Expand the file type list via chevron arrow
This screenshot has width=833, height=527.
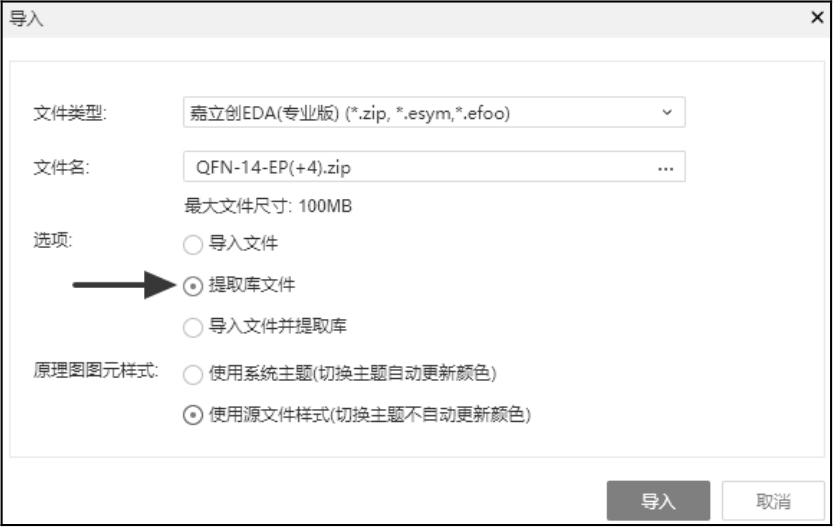click(667, 113)
